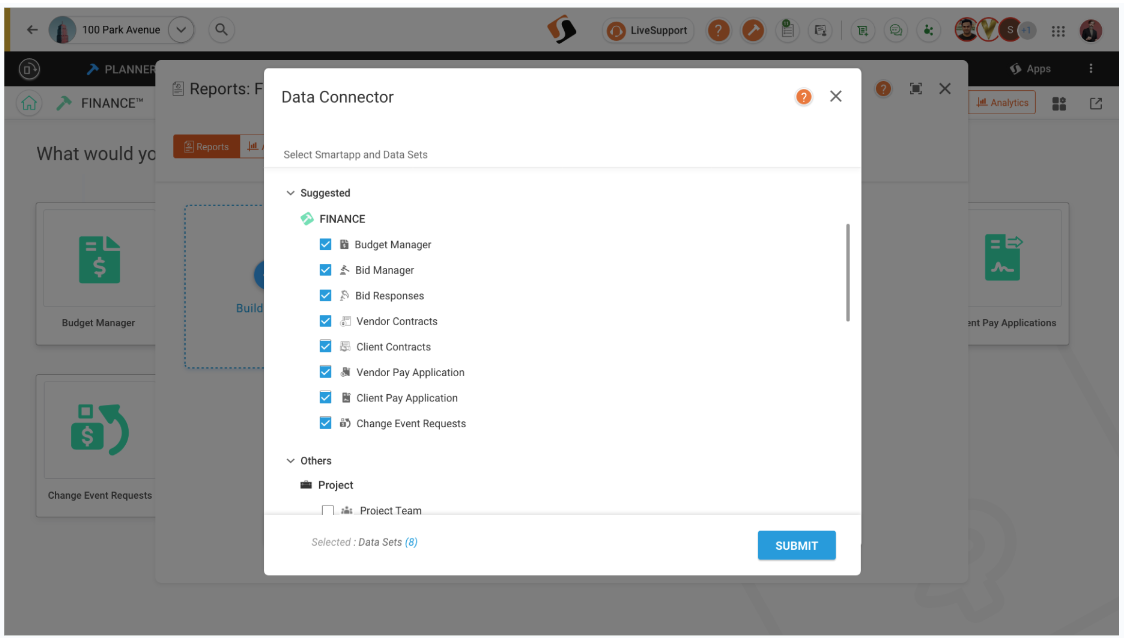Click the Bid Responses label
The image size is (1124, 638).
click(x=389, y=295)
